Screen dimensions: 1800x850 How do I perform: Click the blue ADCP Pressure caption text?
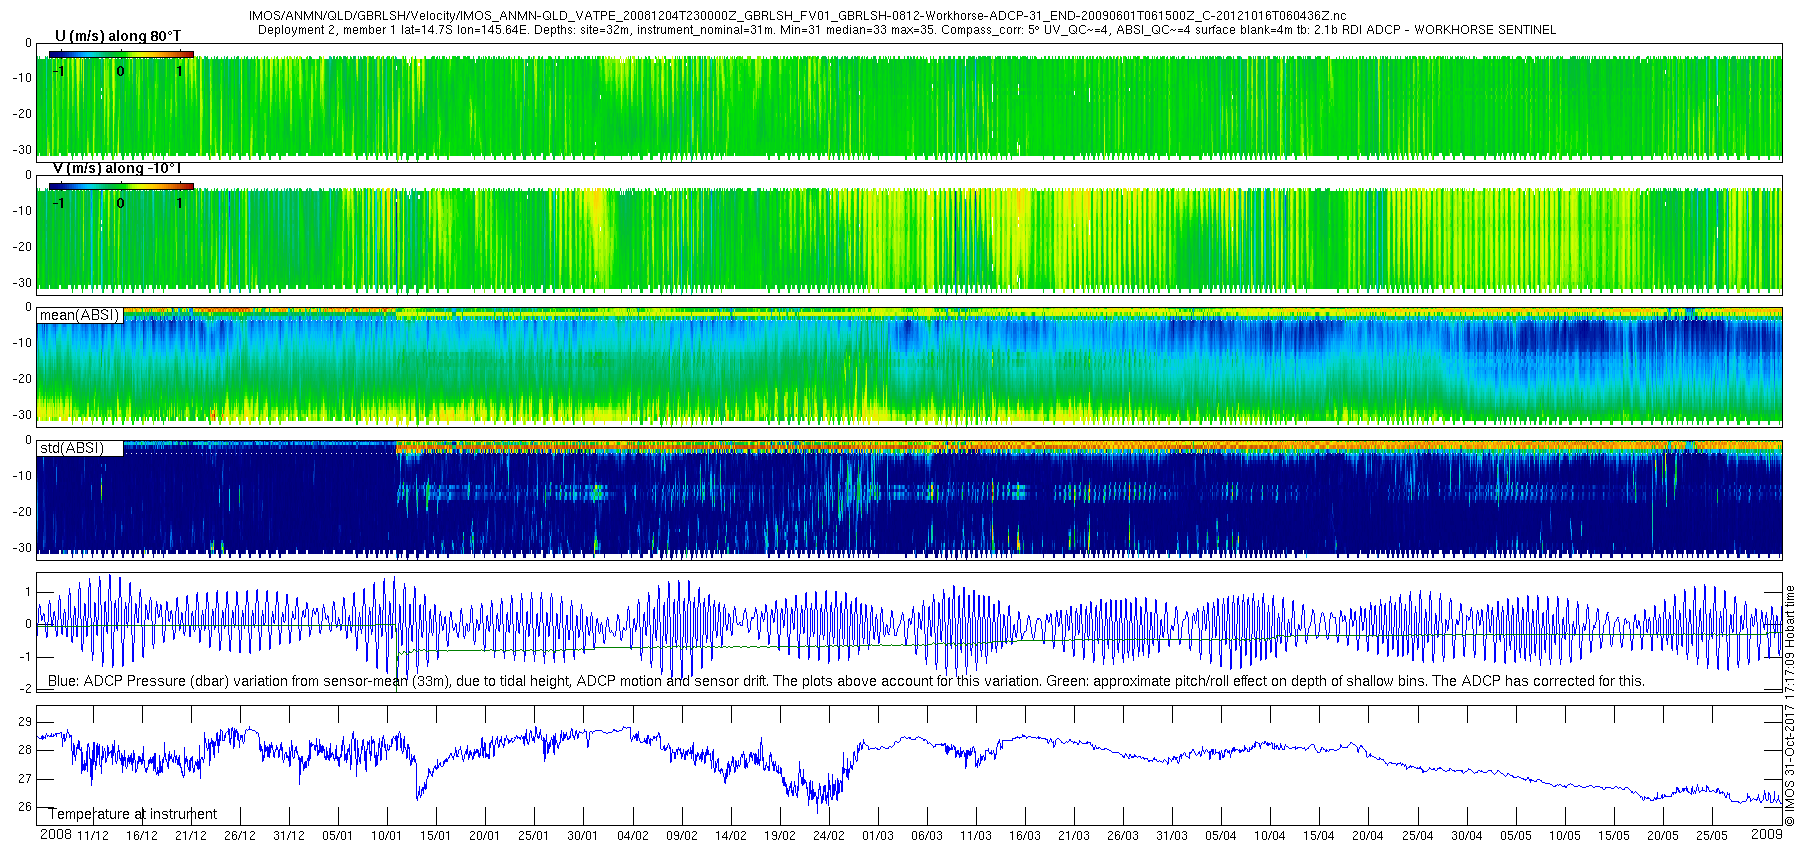(x=845, y=681)
